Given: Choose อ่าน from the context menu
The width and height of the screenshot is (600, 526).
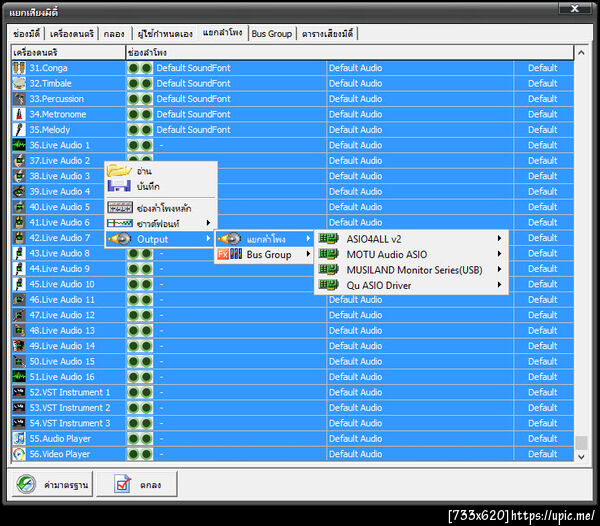Looking at the screenshot, I should pyautogui.click(x=160, y=171).
